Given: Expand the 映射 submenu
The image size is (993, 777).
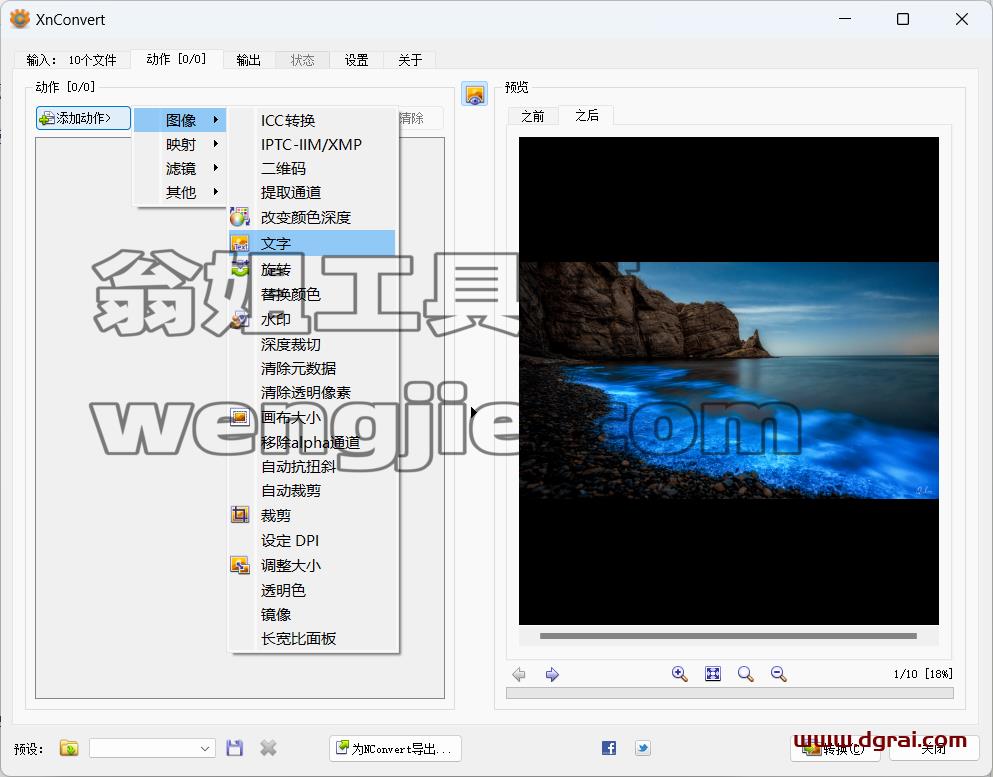Looking at the screenshot, I should (180, 144).
